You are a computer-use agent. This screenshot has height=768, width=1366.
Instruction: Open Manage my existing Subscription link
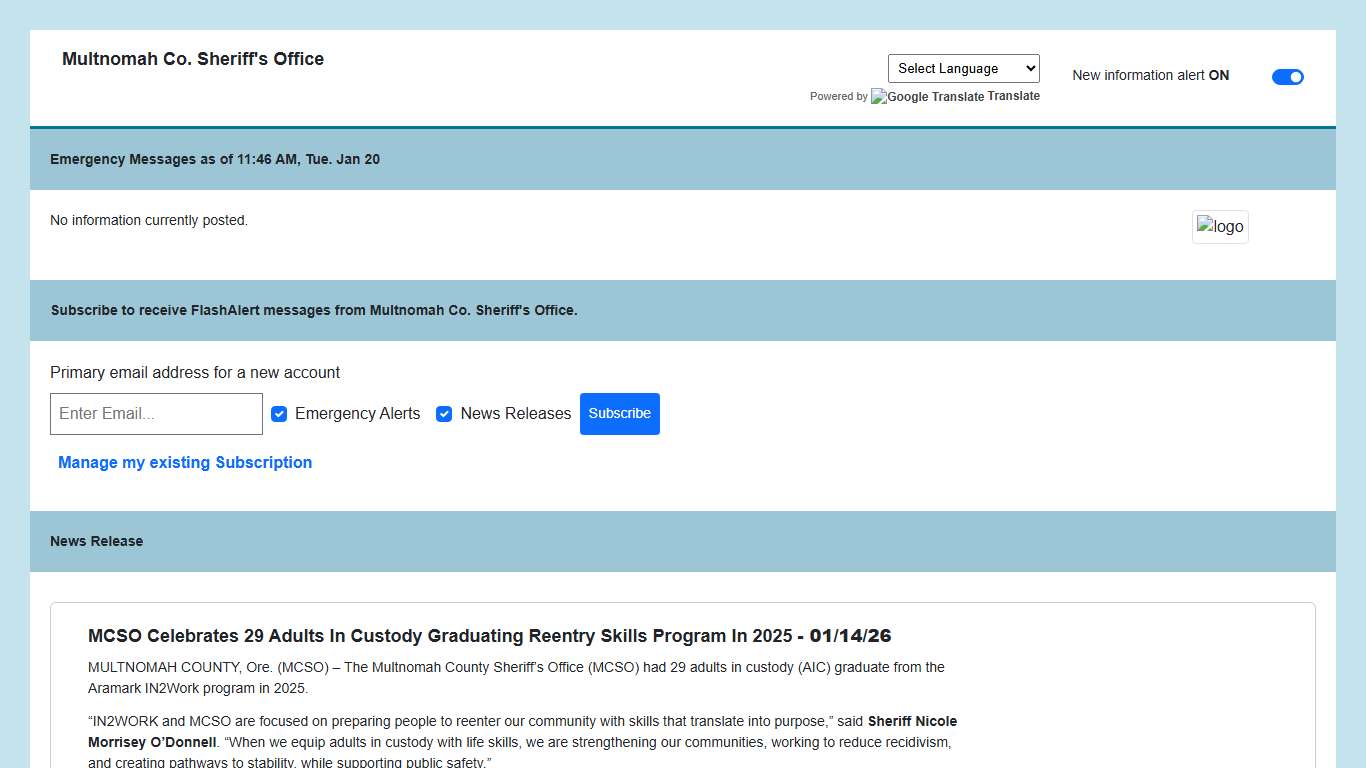[185, 462]
